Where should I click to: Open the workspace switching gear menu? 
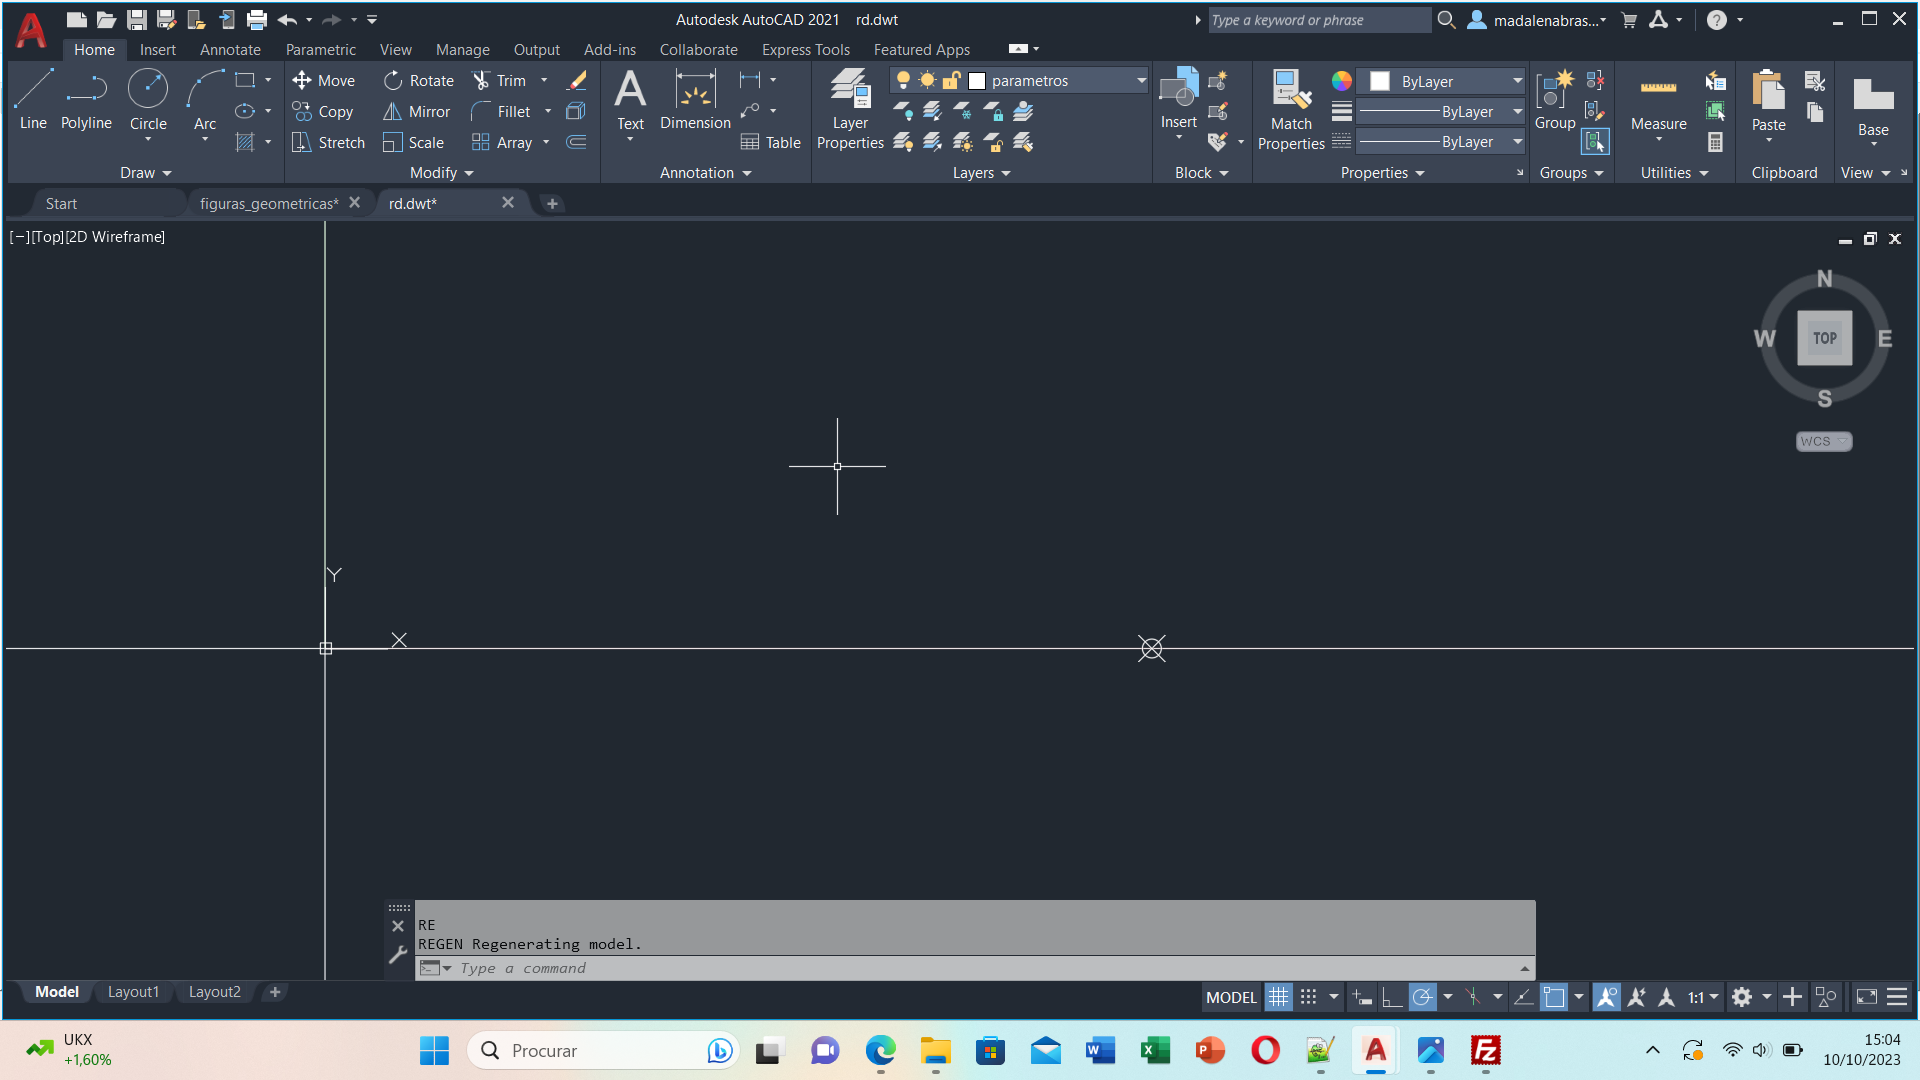(x=1750, y=997)
